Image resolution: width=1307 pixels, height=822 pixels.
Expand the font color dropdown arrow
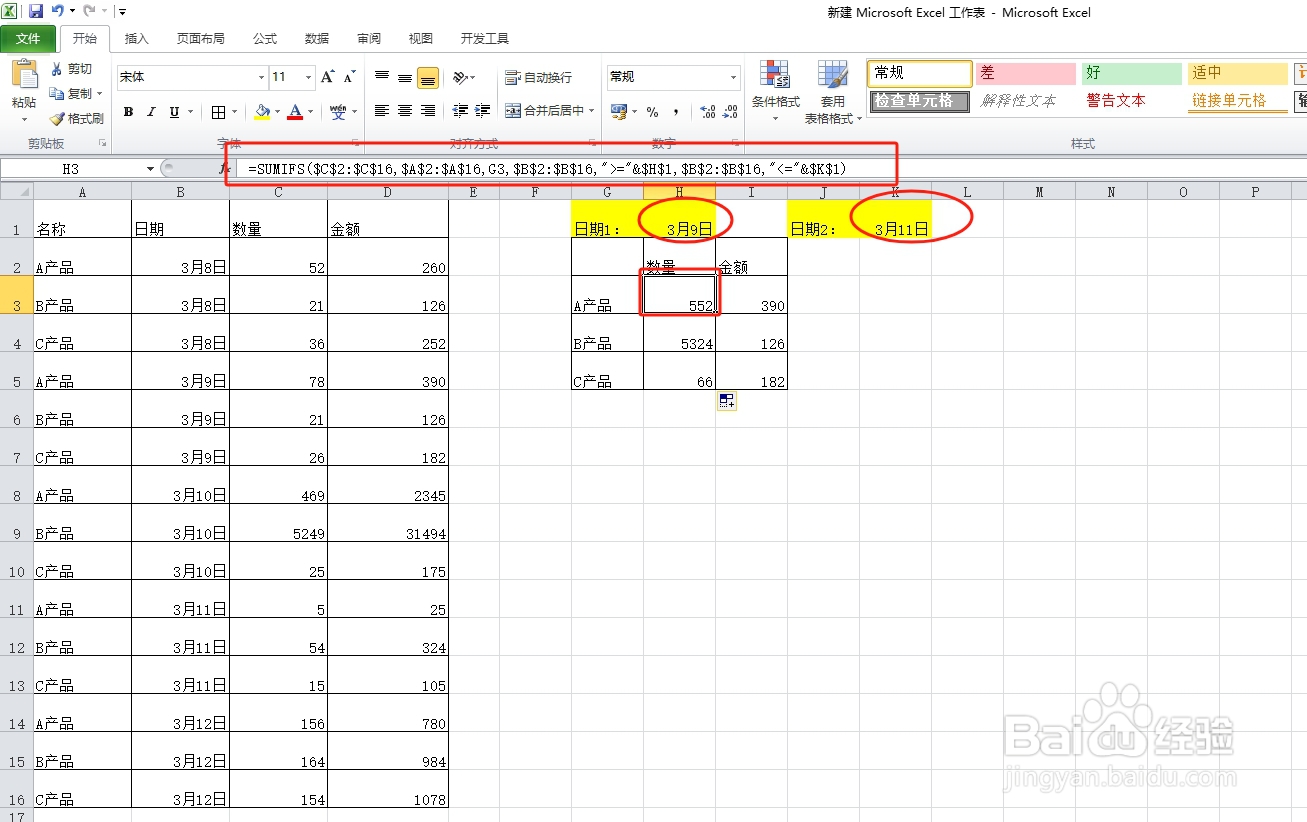click(x=310, y=112)
